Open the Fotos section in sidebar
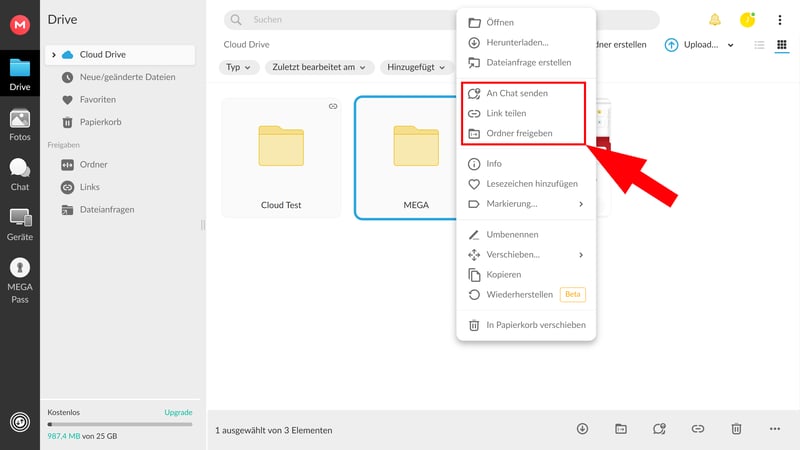Viewport: 800px width, 450px height. (19, 124)
